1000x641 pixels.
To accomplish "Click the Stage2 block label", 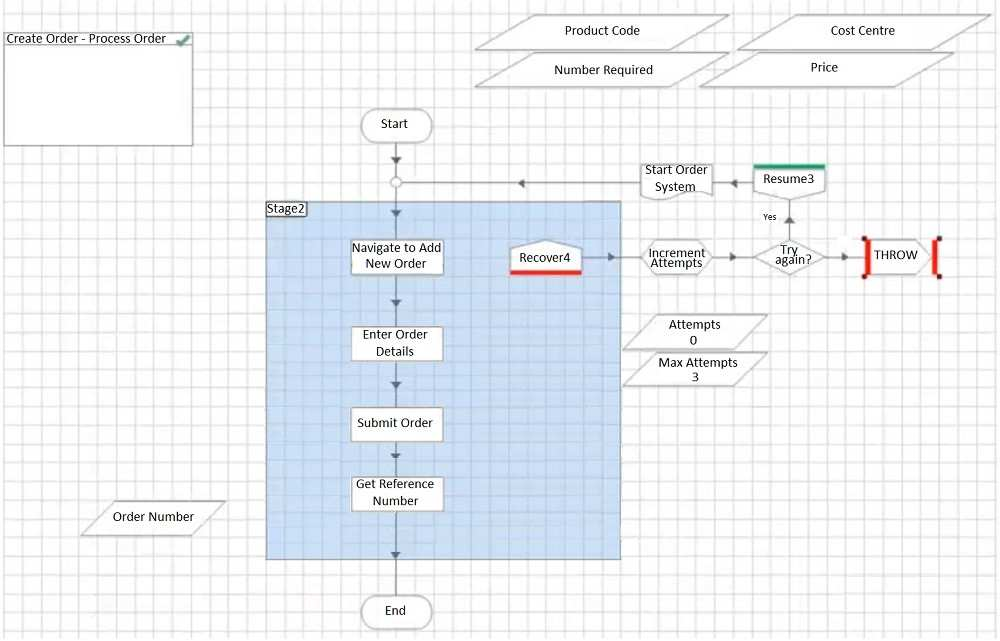I will click(286, 209).
